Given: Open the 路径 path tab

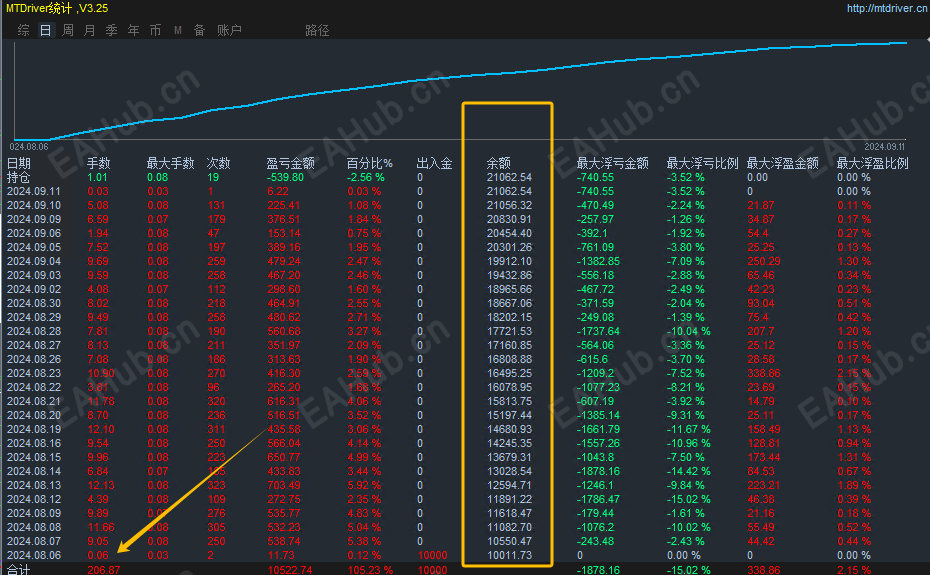Looking at the screenshot, I should coord(317,30).
